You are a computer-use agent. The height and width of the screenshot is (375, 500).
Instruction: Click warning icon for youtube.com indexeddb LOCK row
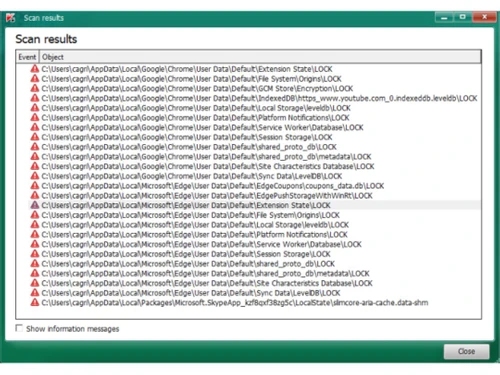(x=35, y=98)
